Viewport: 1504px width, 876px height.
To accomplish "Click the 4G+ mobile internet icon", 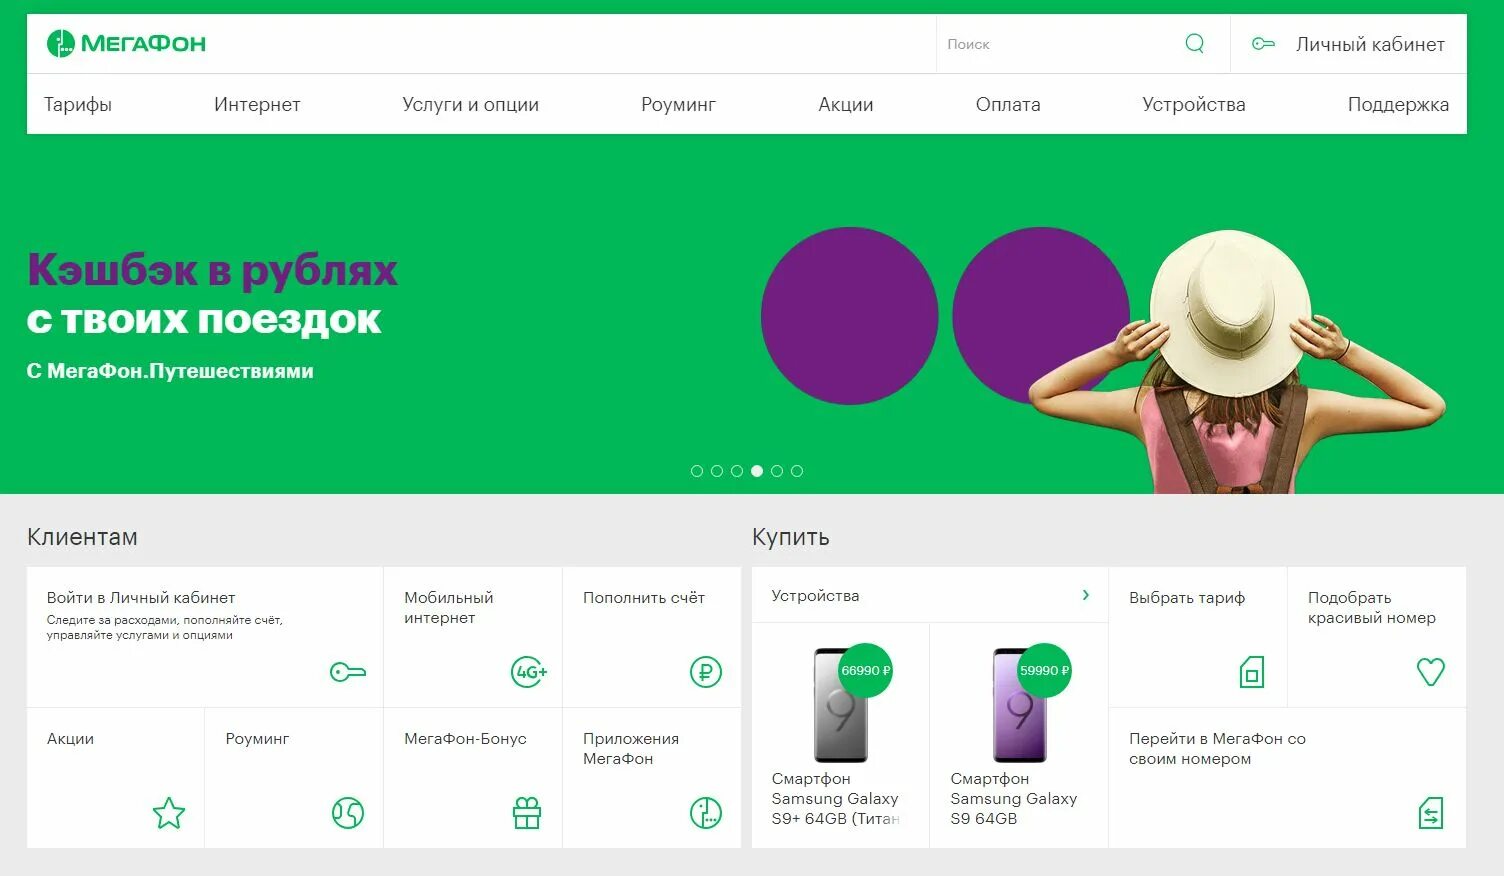I will click(529, 672).
